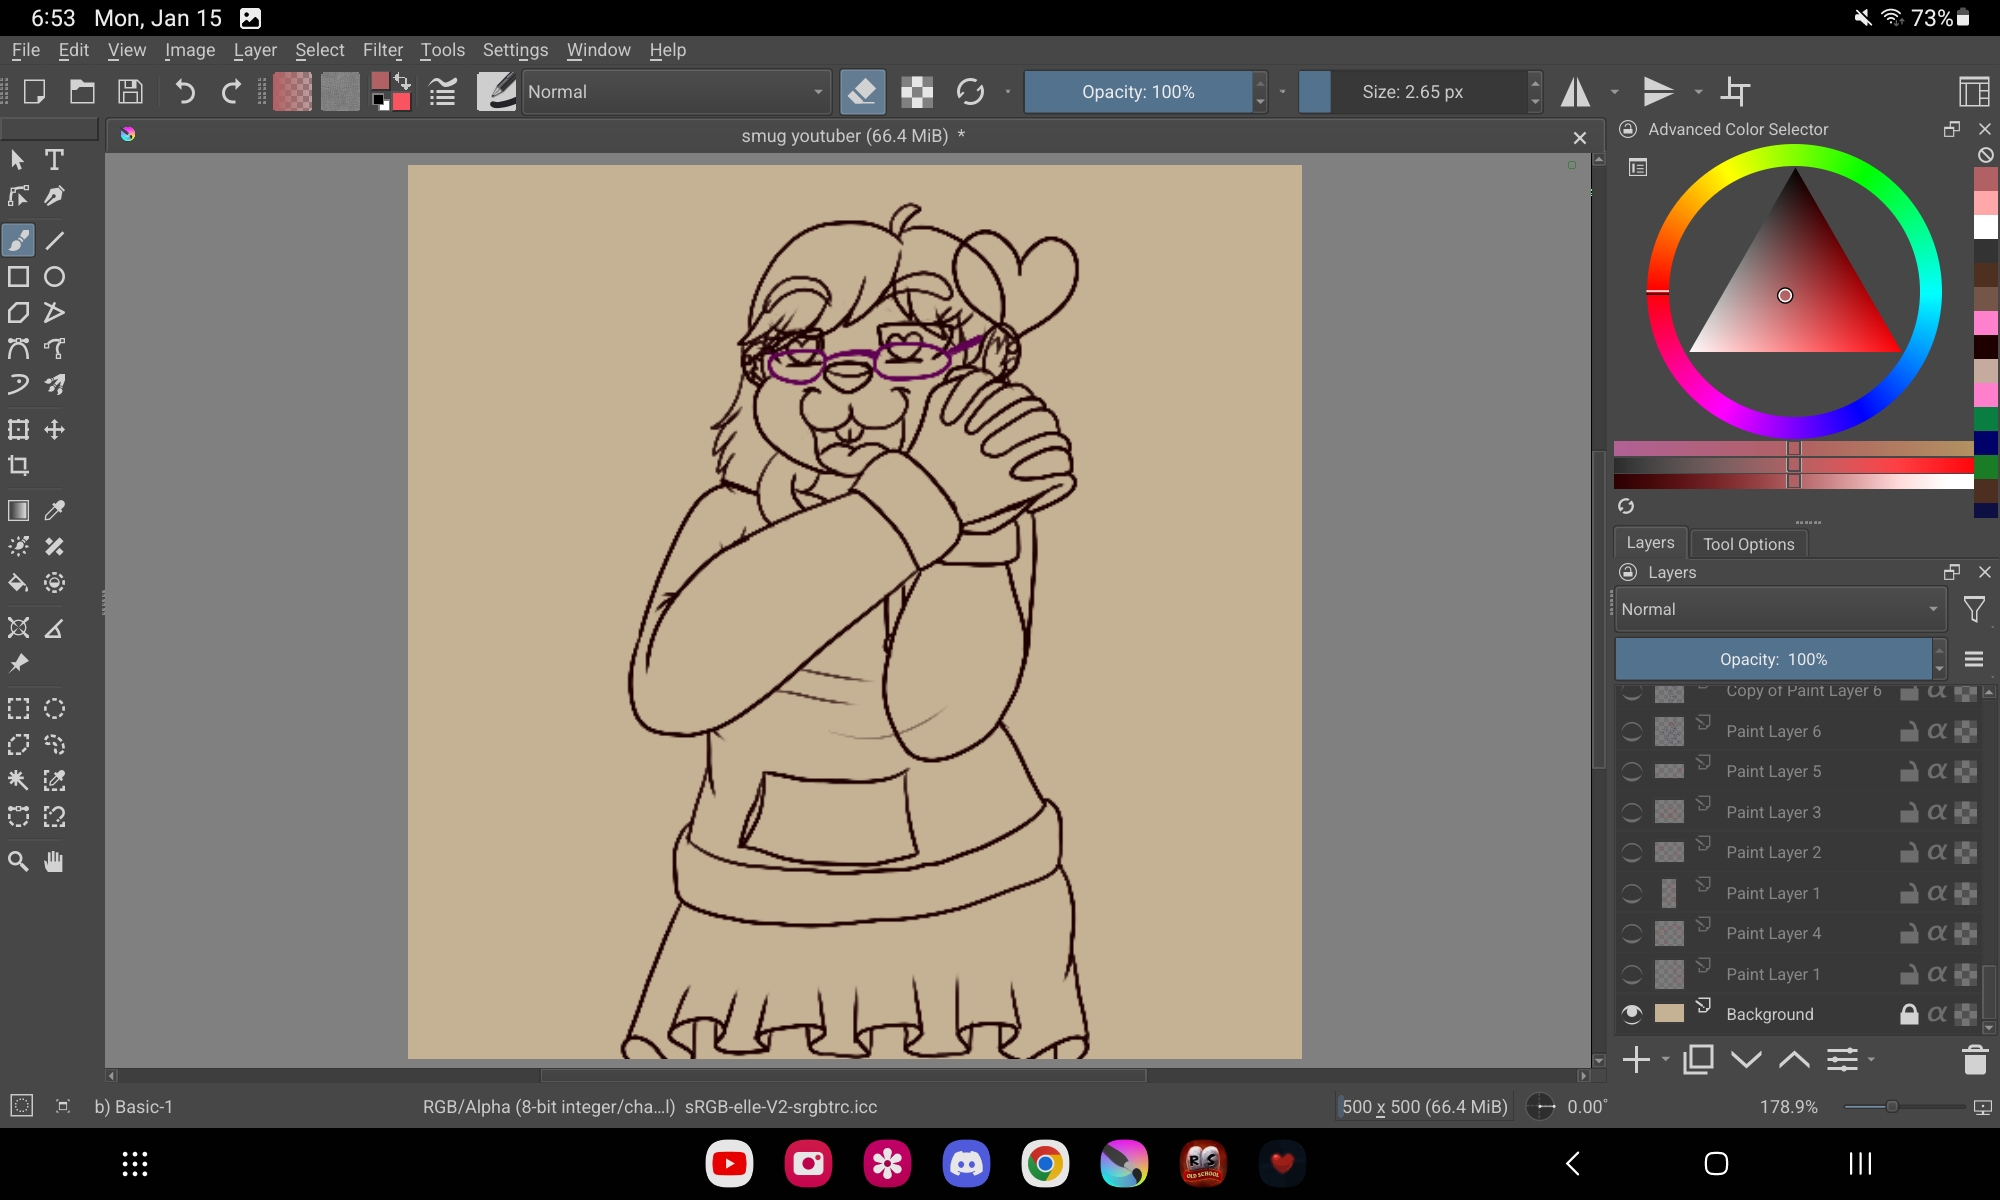This screenshot has height=1200, width=2000.
Task: Toggle lock on Background layer
Action: 1909,1014
